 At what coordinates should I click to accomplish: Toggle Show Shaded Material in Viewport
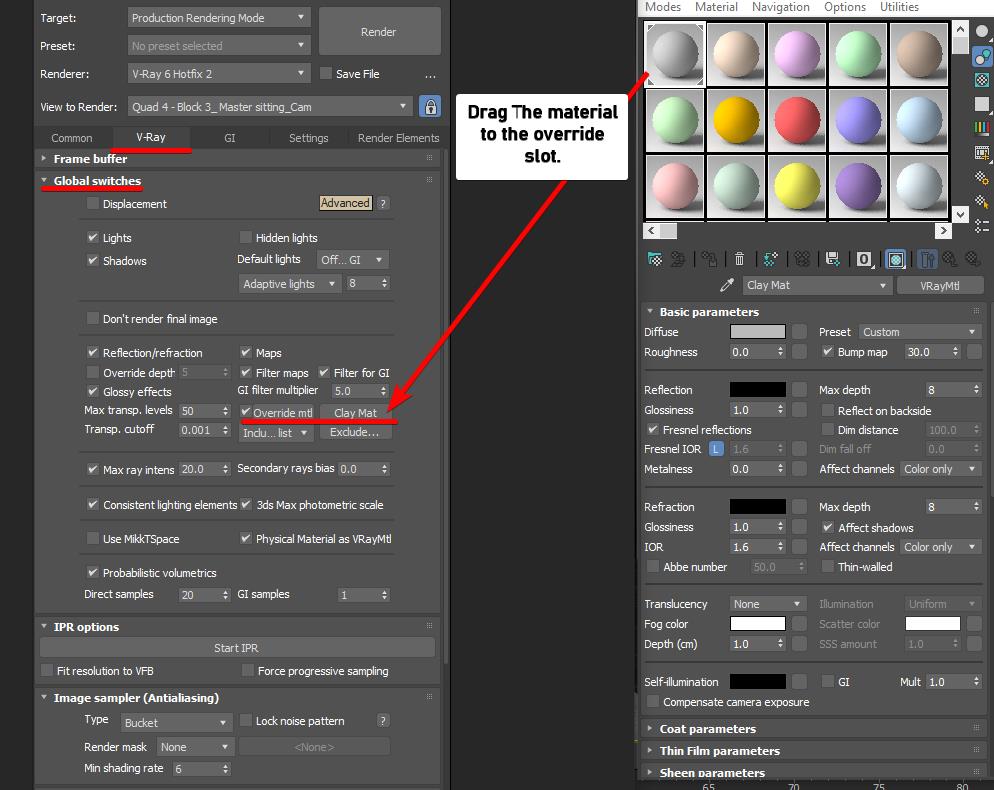click(896, 258)
